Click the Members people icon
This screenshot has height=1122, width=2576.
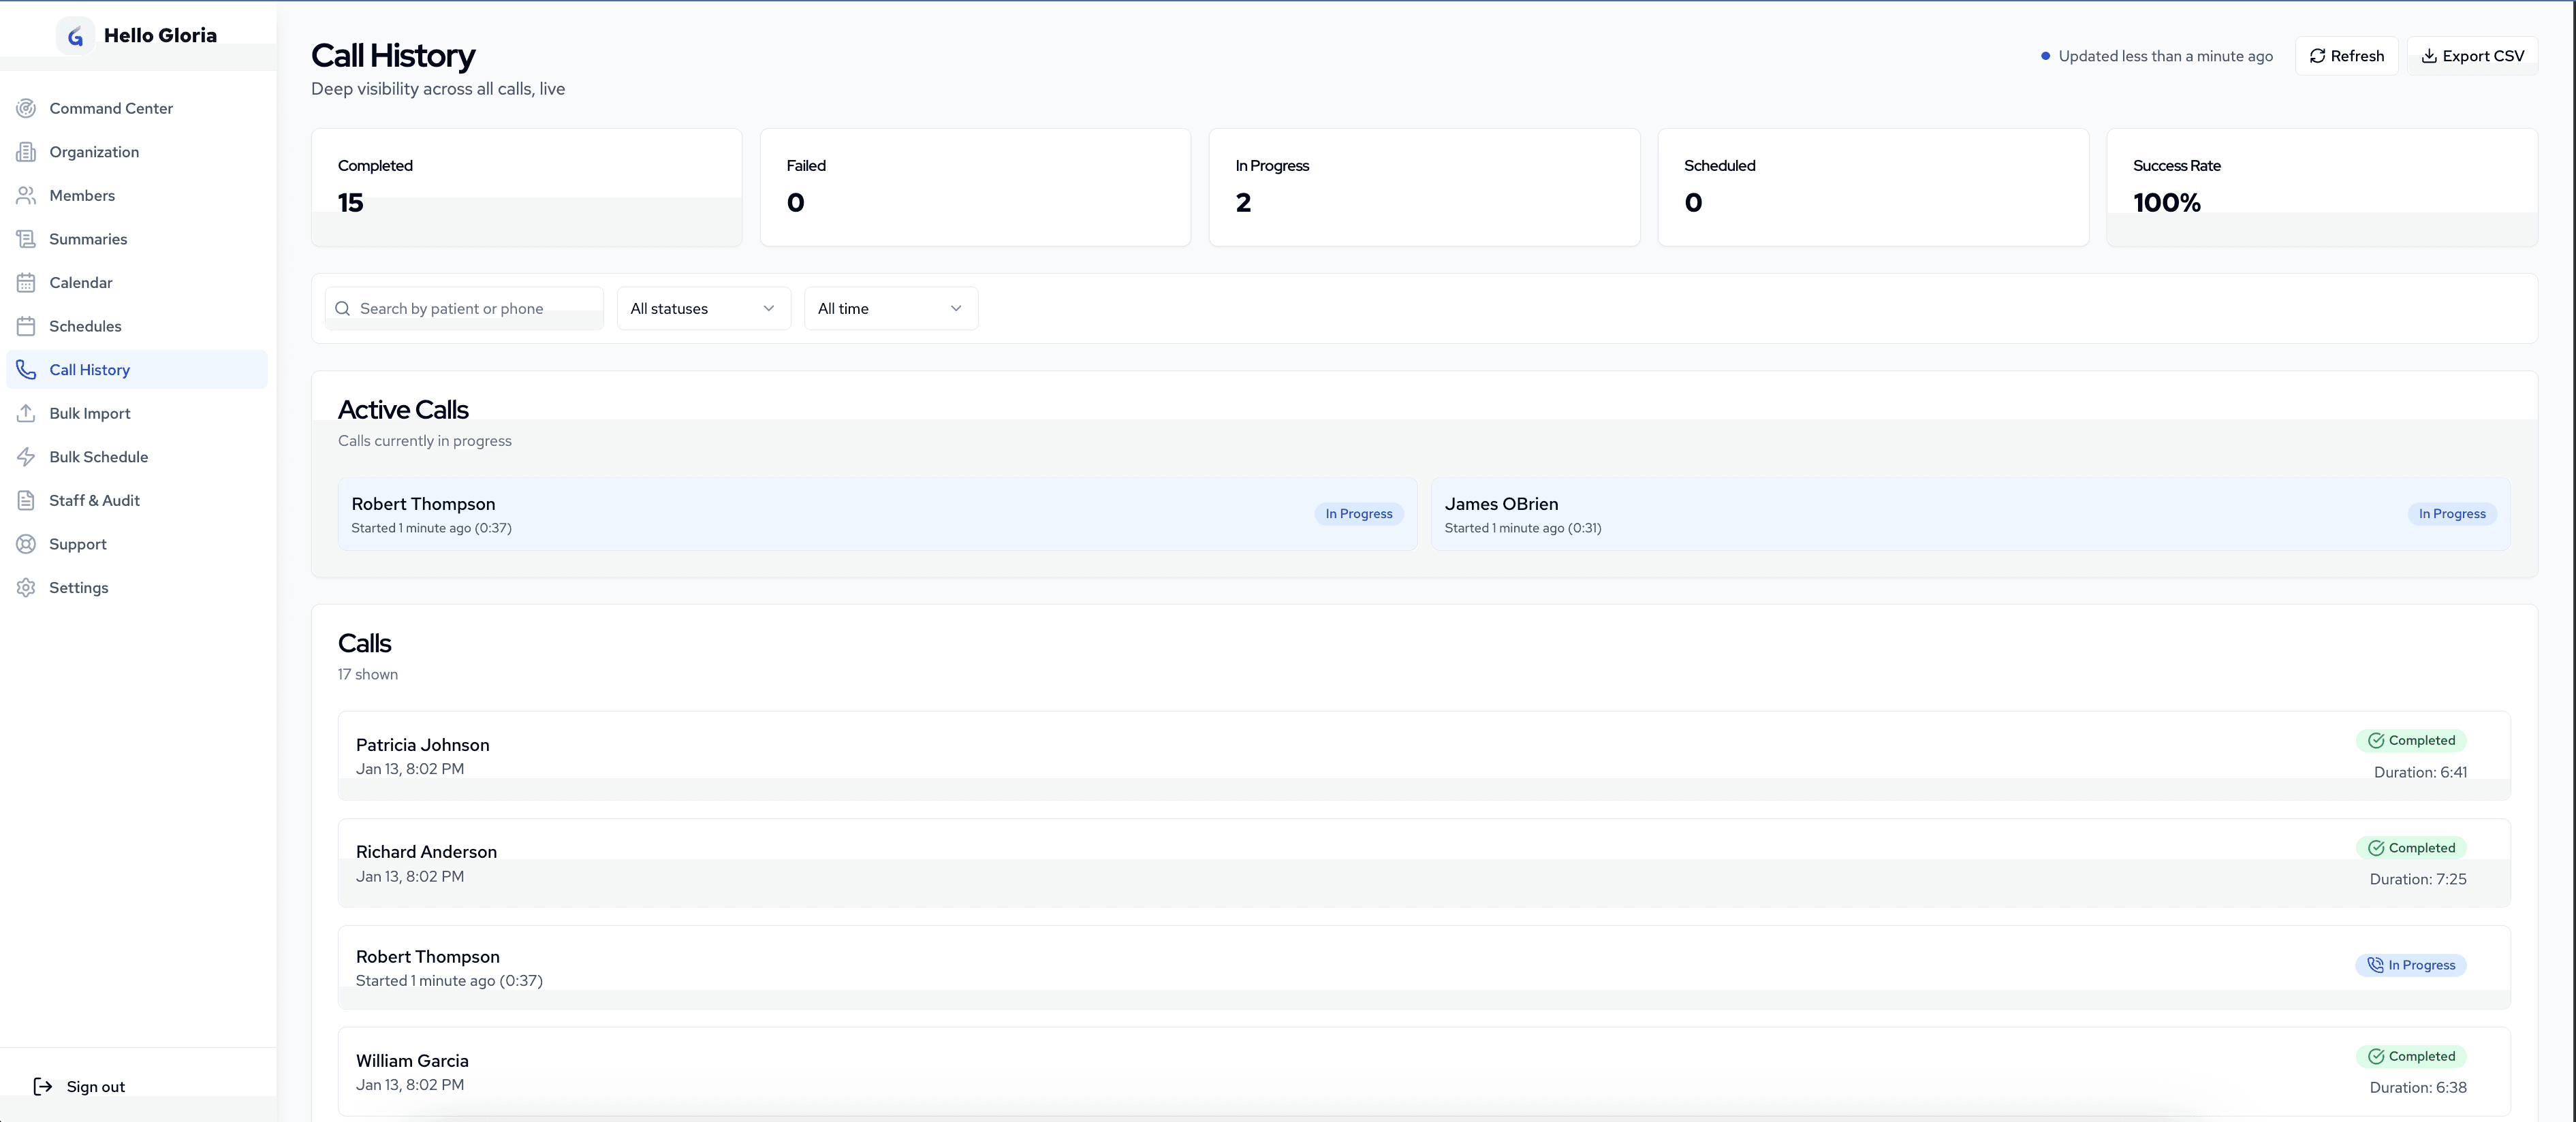[26, 195]
